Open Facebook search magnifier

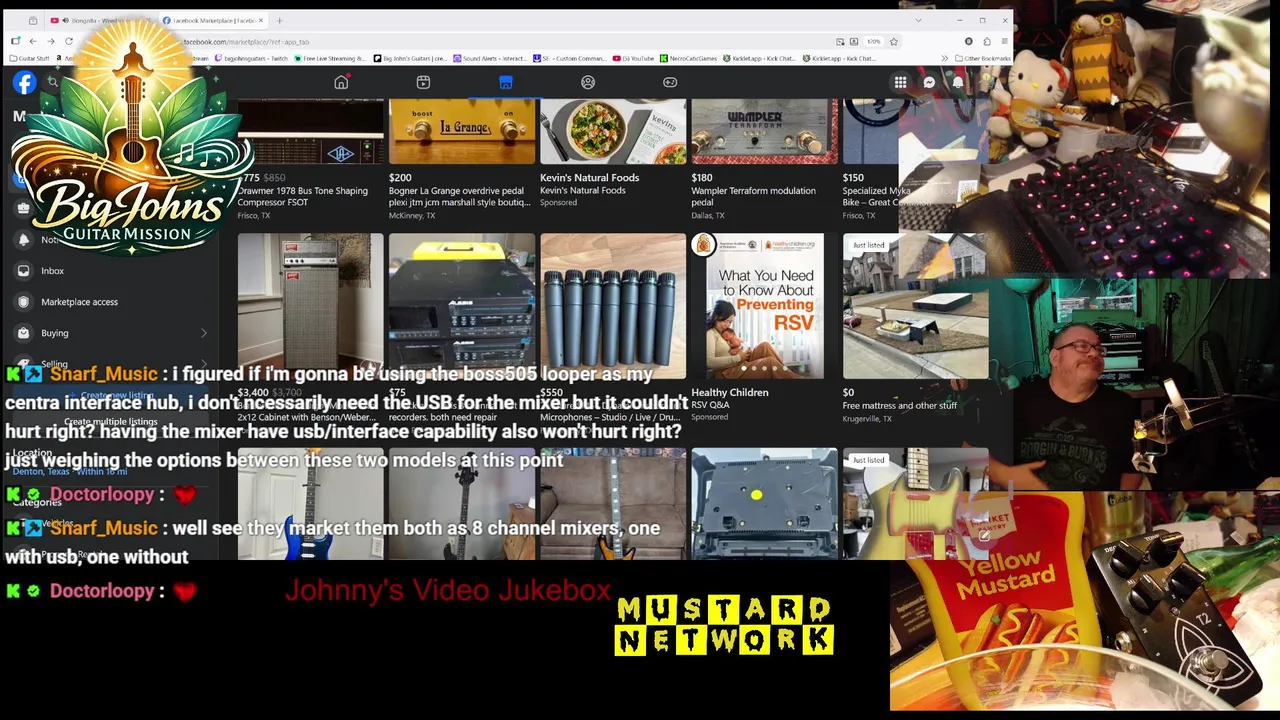pos(53,83)
